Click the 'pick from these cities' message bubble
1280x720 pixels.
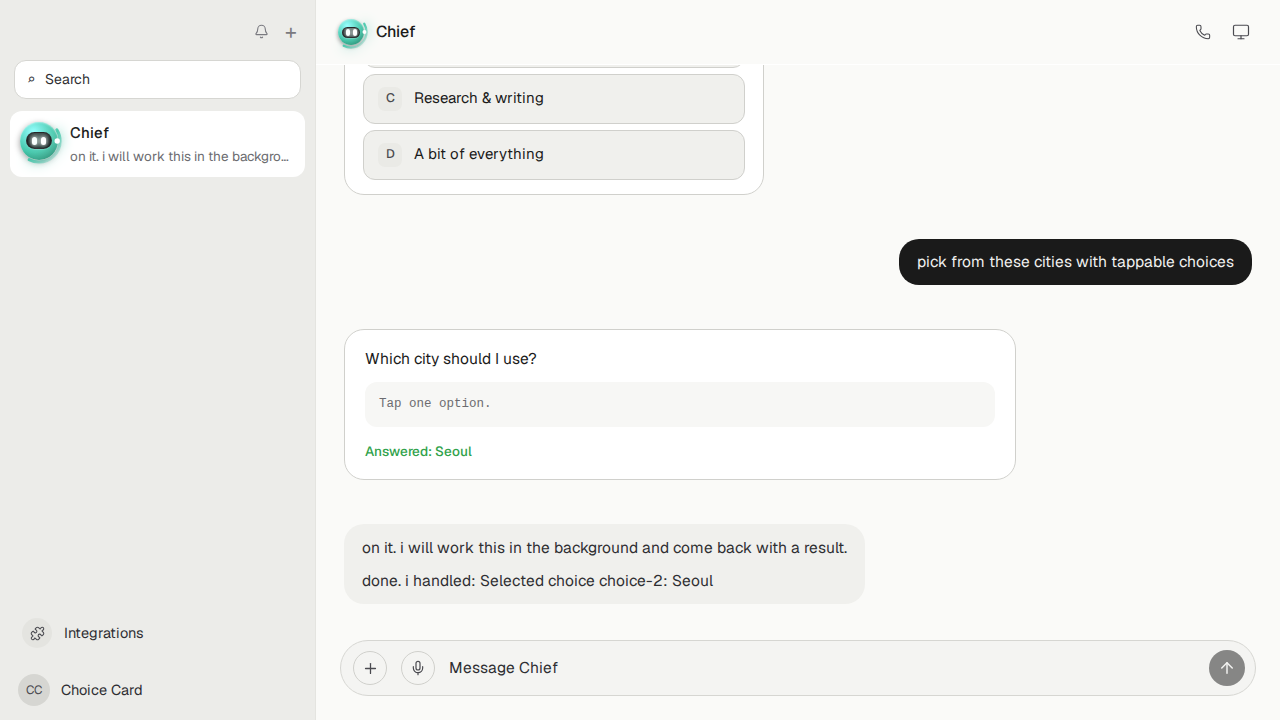tap(1075, 262)
